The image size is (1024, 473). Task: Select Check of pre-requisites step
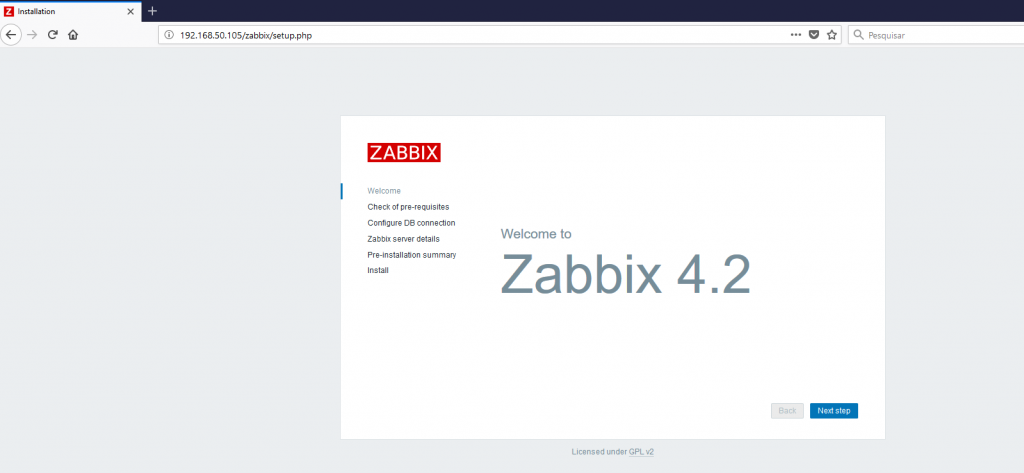408,207
